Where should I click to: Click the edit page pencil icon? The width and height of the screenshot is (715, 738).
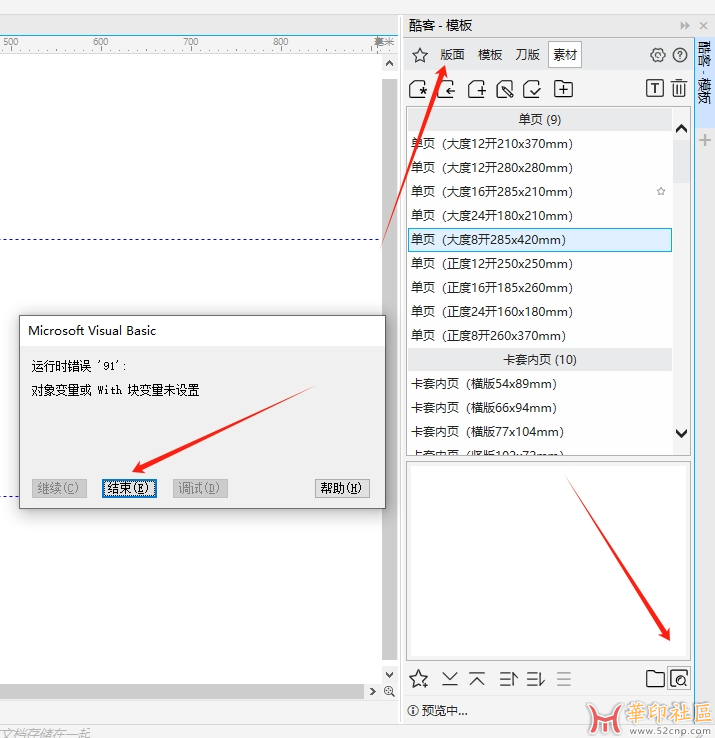click(504, 89)
